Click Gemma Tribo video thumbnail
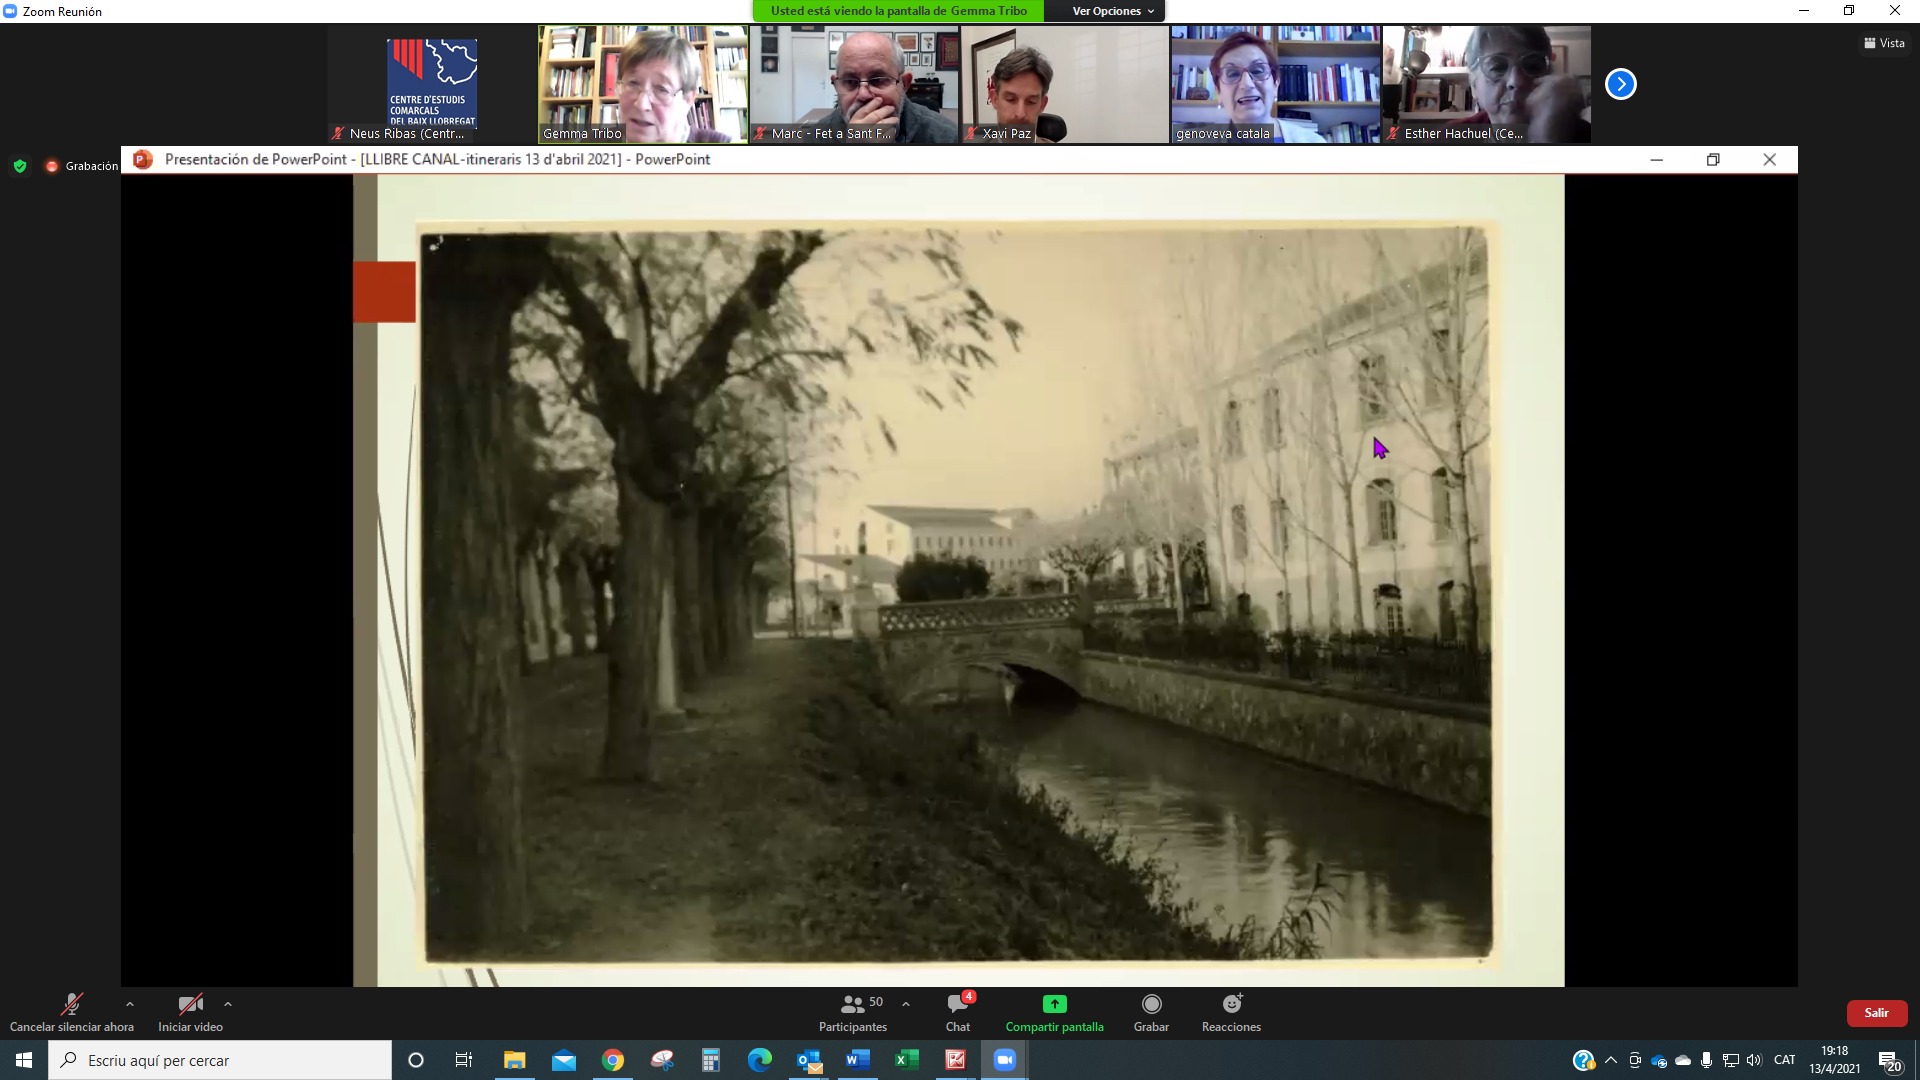Screen dimensions: 1920x1080 pos(643,85)
